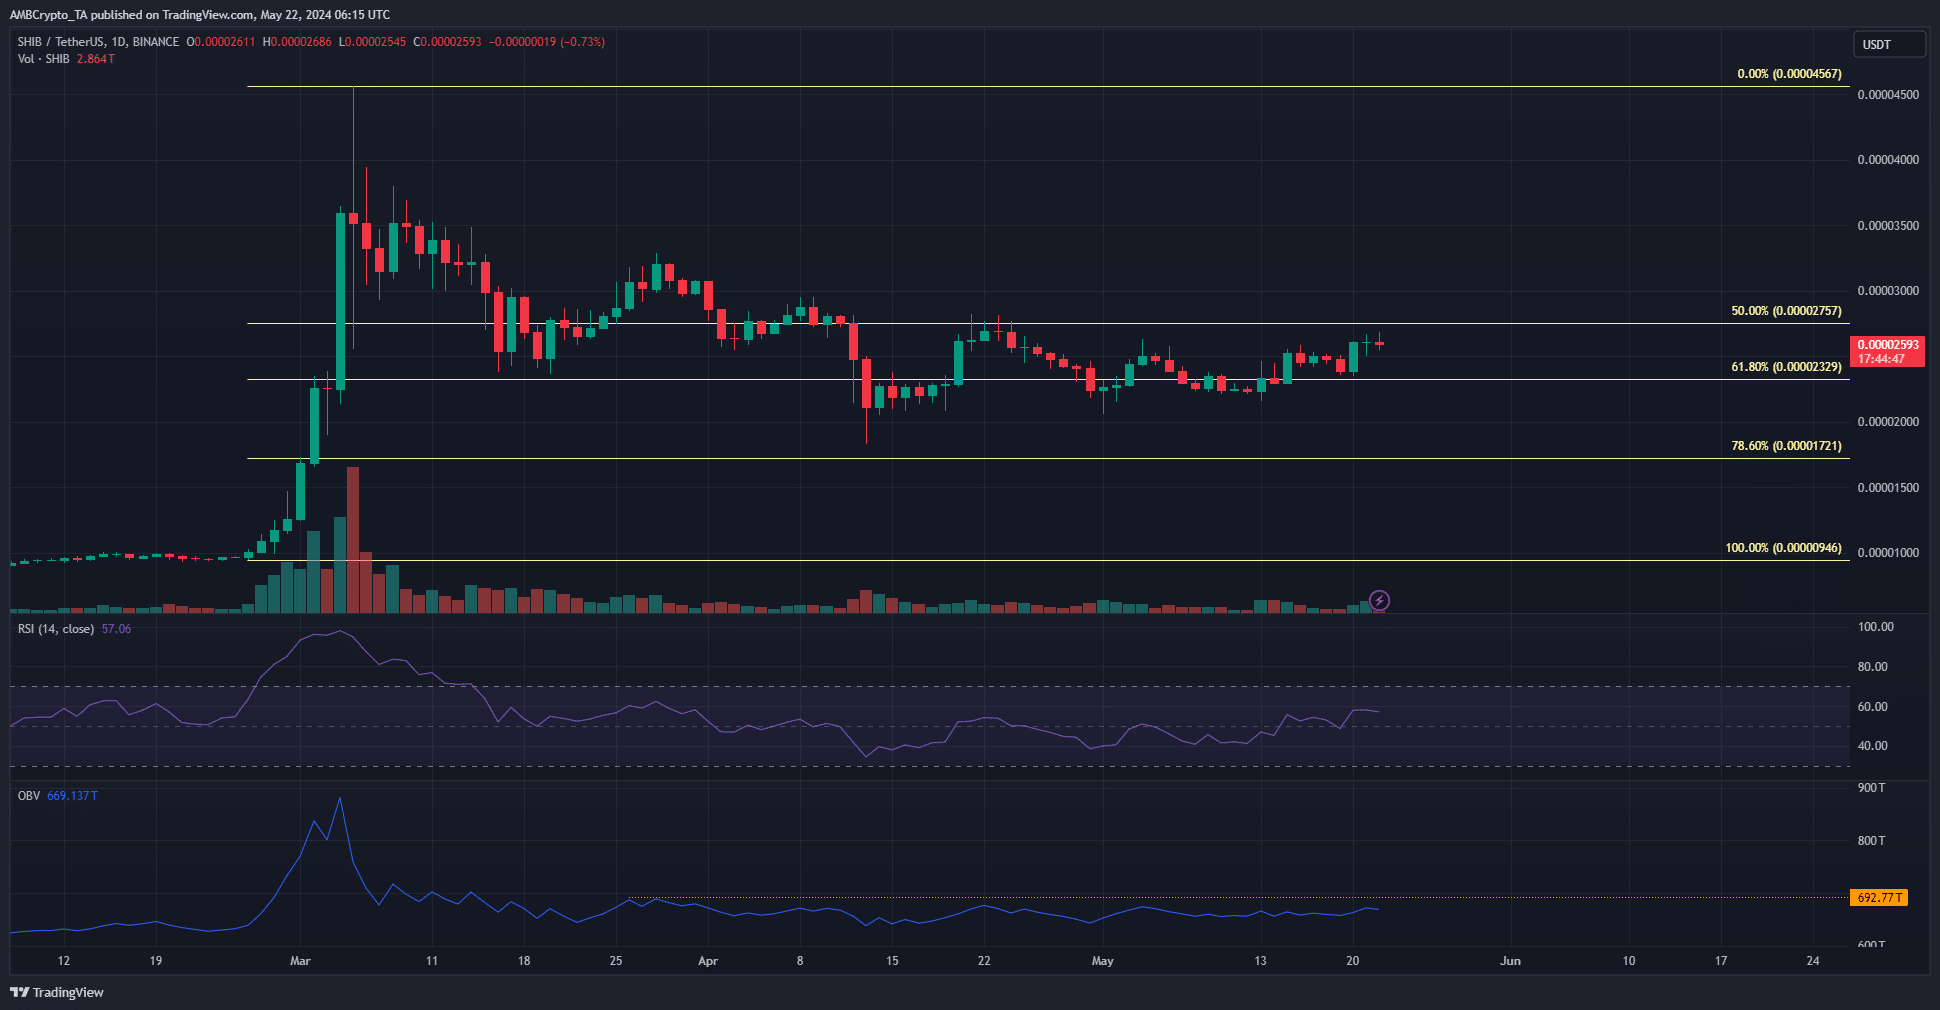
Task: Click the high value H0.00002686
Action: coord(297,42)
